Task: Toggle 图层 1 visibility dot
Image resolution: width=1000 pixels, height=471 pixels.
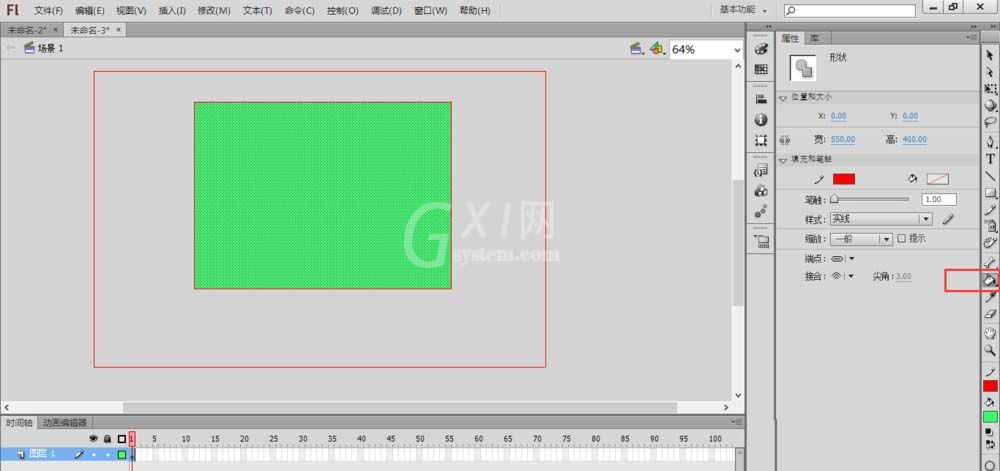Action: pos(94,454)
